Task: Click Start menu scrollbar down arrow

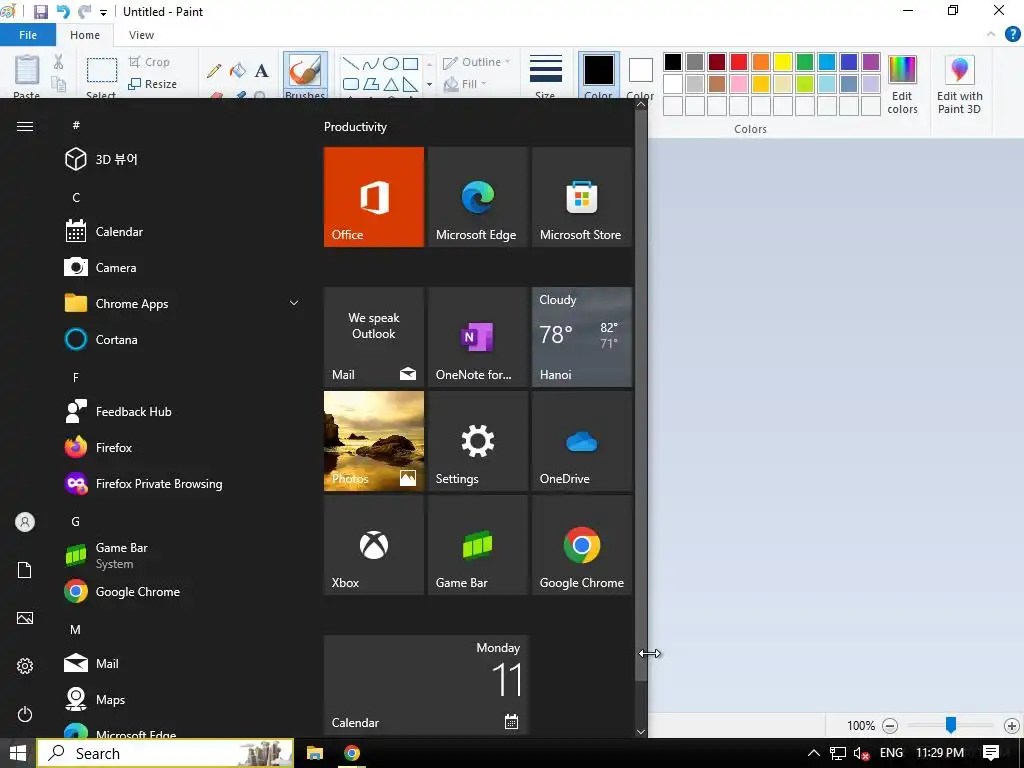Action: 641,732
